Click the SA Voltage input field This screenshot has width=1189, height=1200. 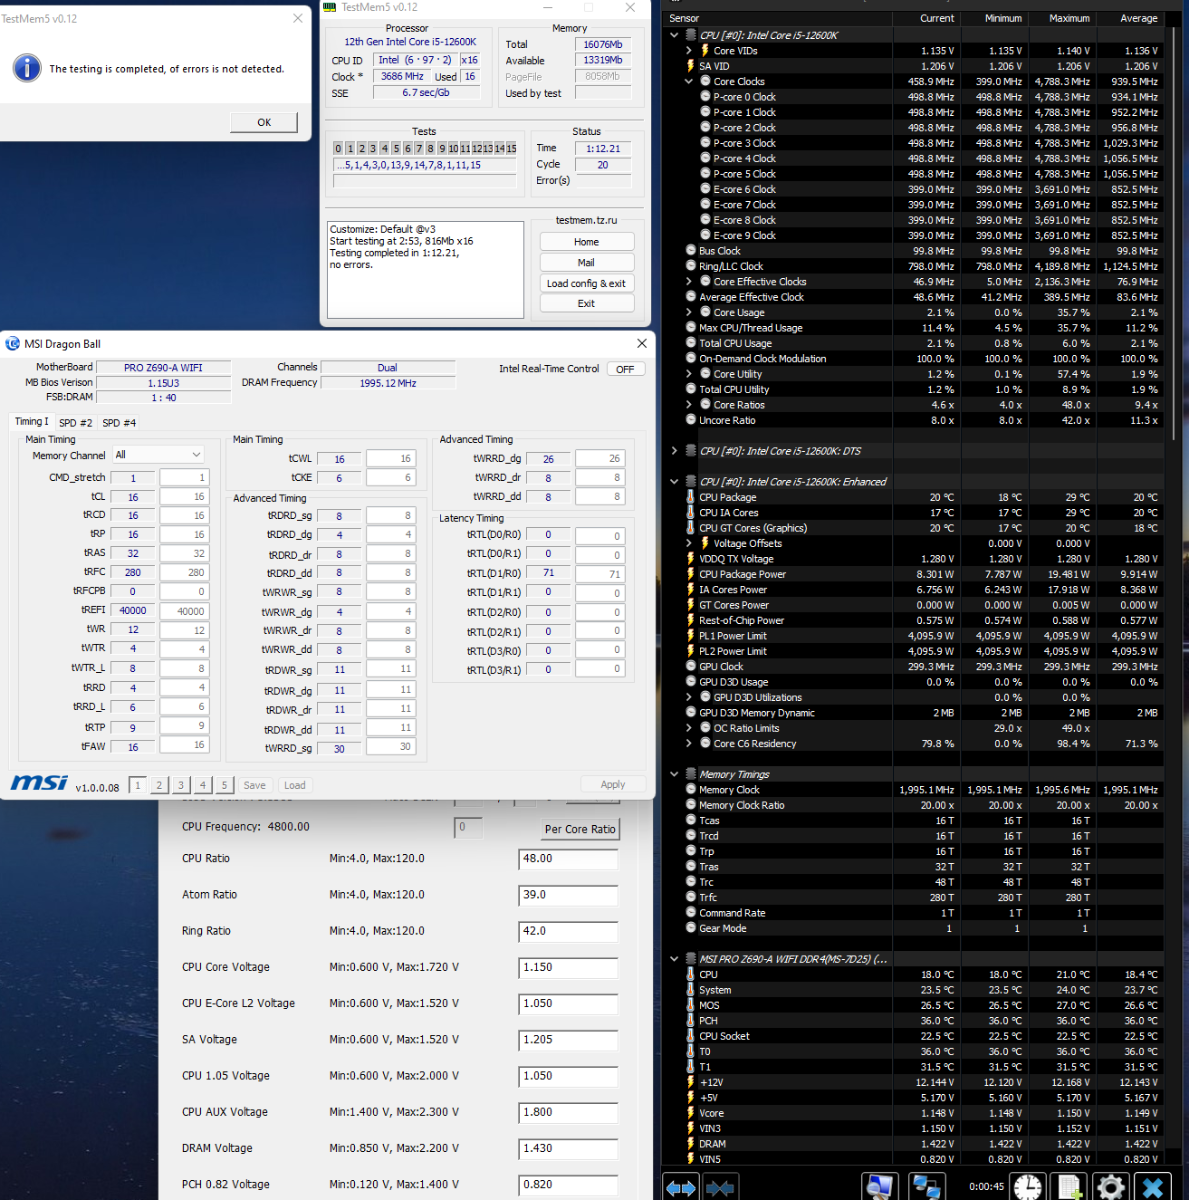coord(568,1040)
